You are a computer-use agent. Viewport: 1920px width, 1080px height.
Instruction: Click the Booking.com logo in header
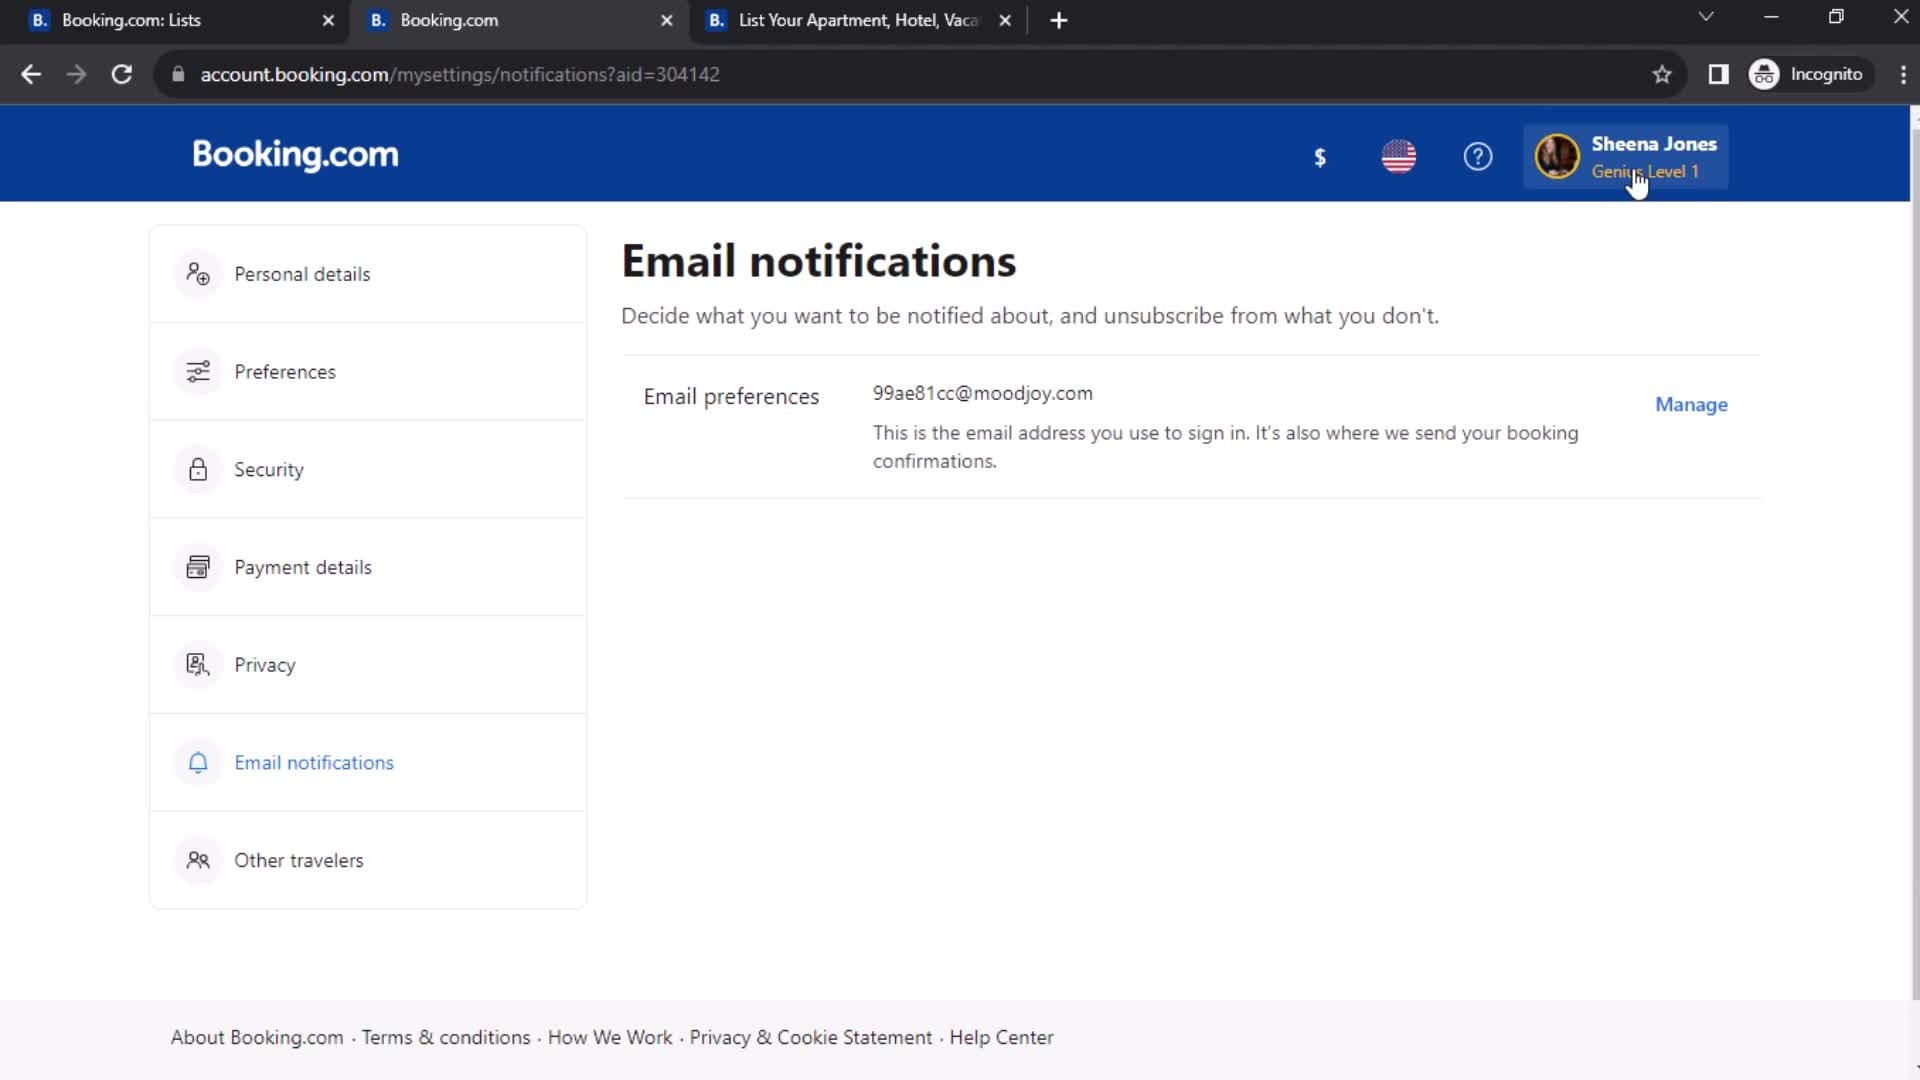pos(295,155)
